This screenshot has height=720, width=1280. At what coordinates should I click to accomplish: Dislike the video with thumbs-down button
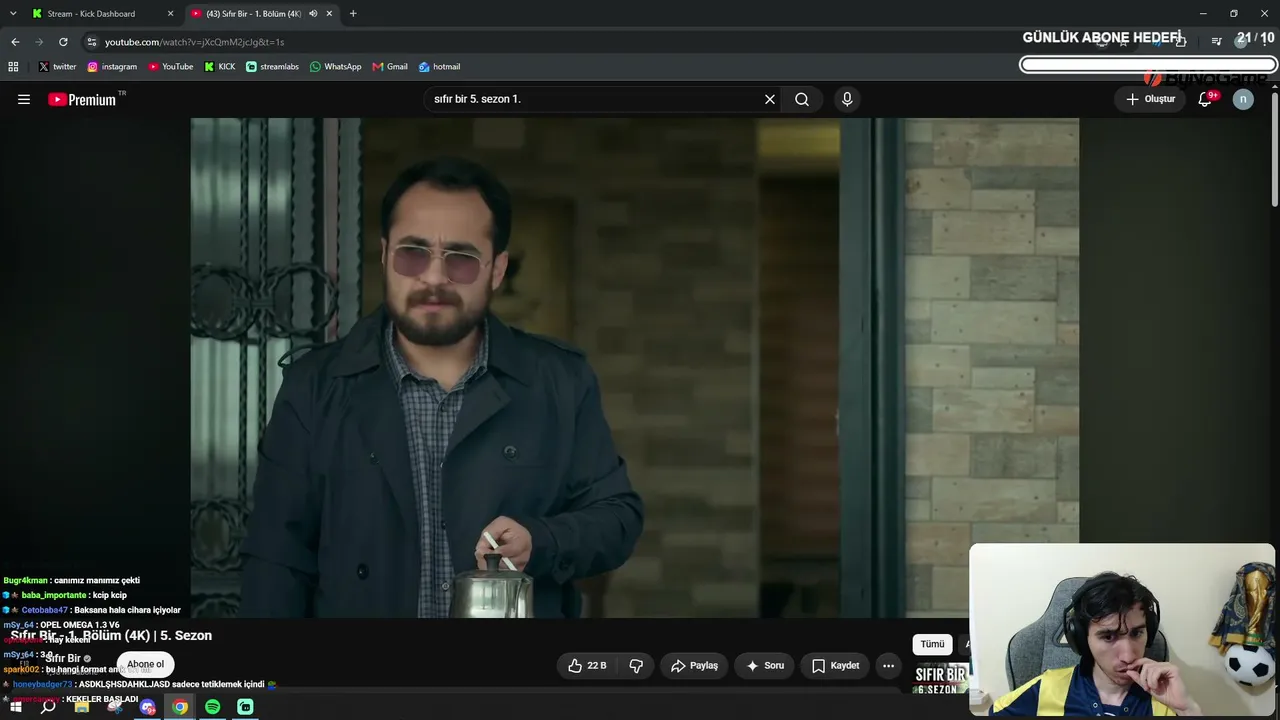click(636, 666)
